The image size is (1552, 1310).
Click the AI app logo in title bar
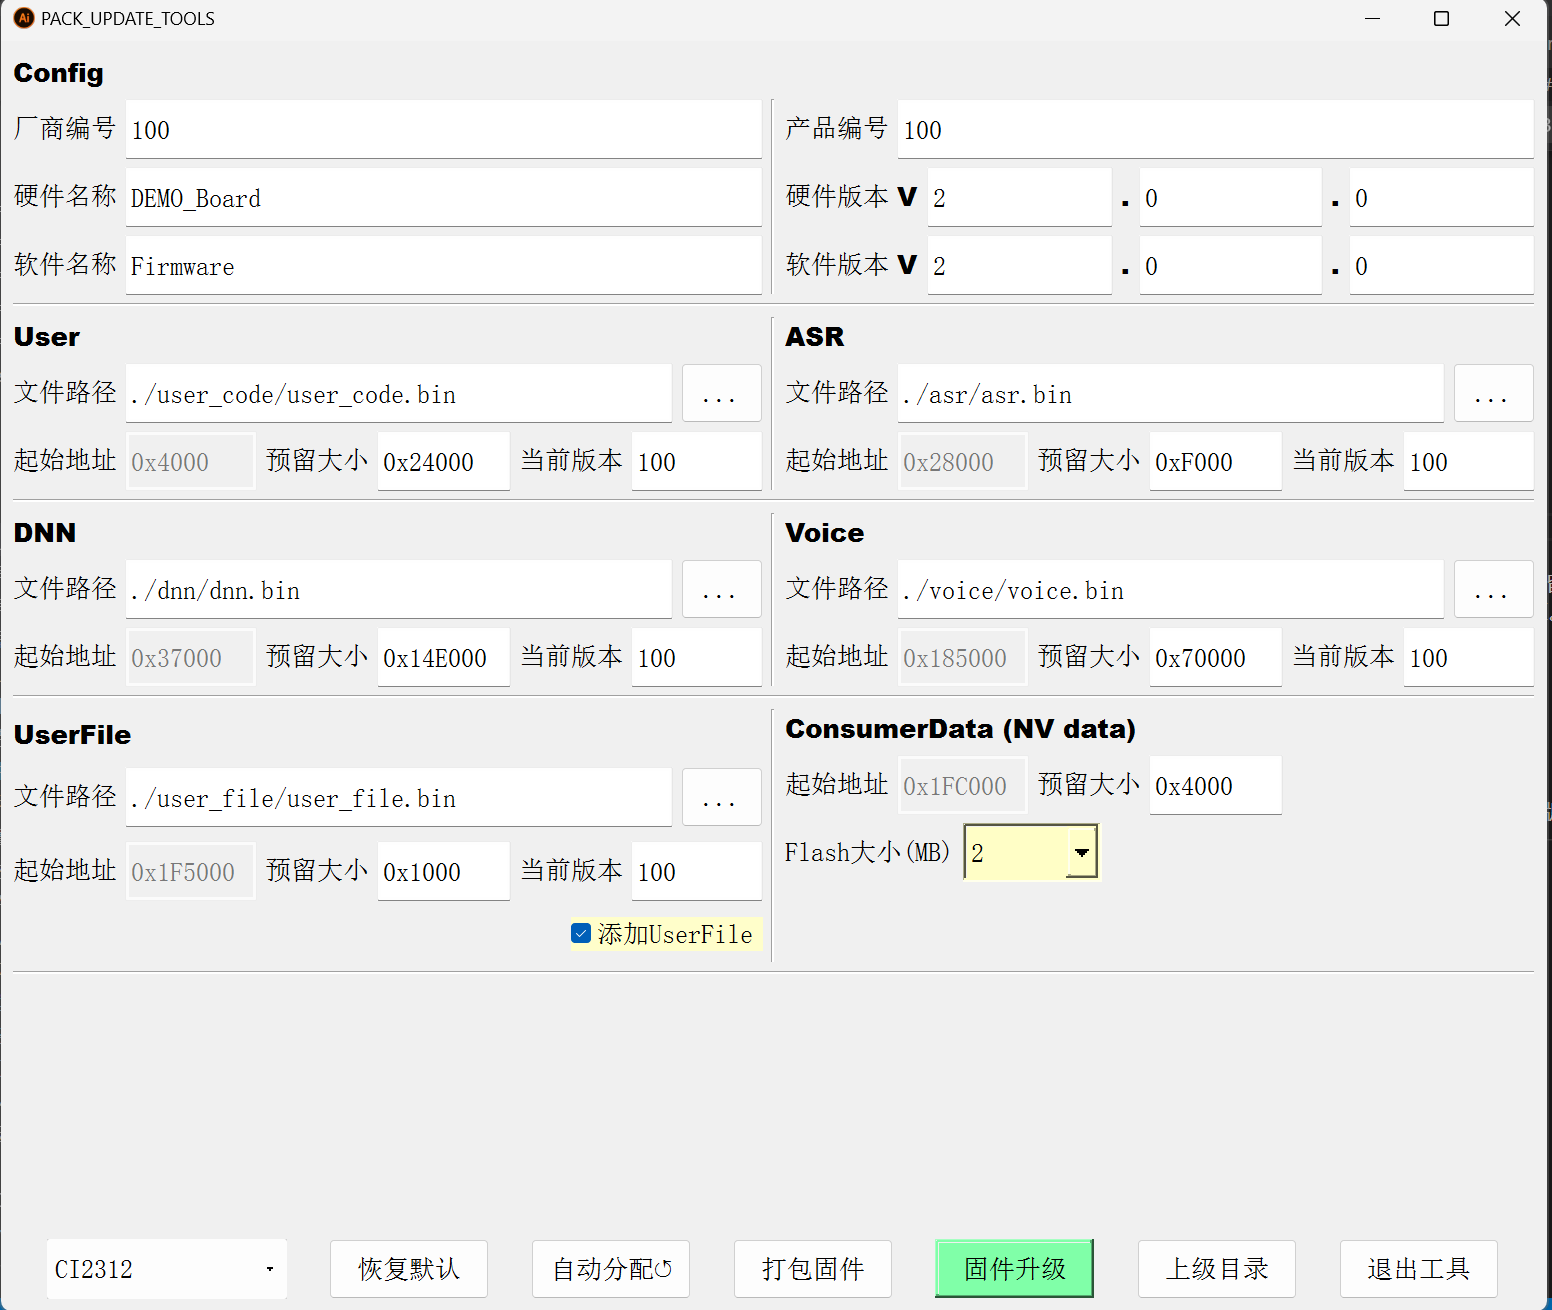click(x=23, y=17)
